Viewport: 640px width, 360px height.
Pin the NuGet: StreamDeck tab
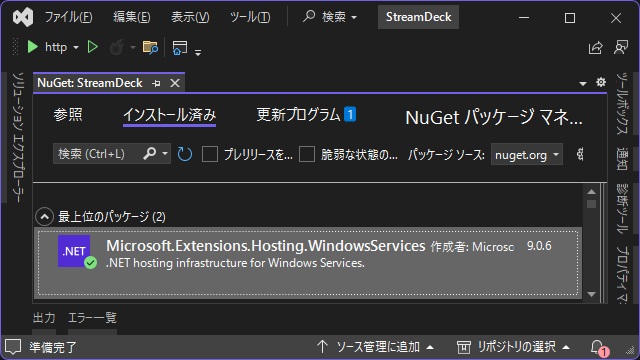pos(156,83)
